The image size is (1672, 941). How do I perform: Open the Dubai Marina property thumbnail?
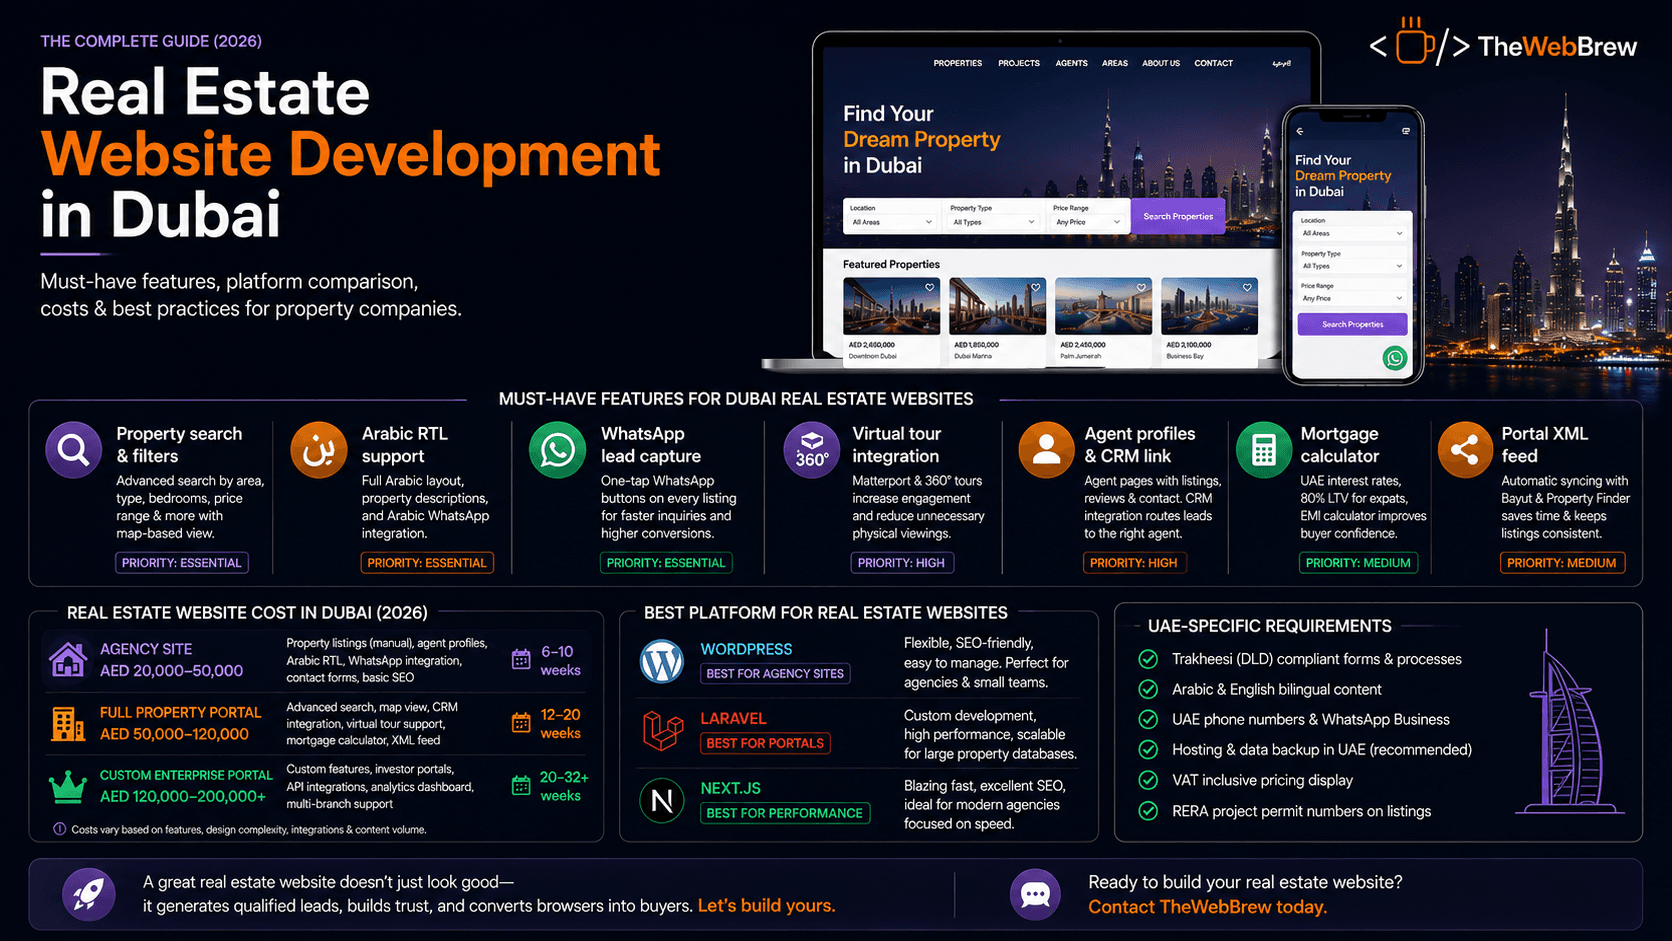997,306
